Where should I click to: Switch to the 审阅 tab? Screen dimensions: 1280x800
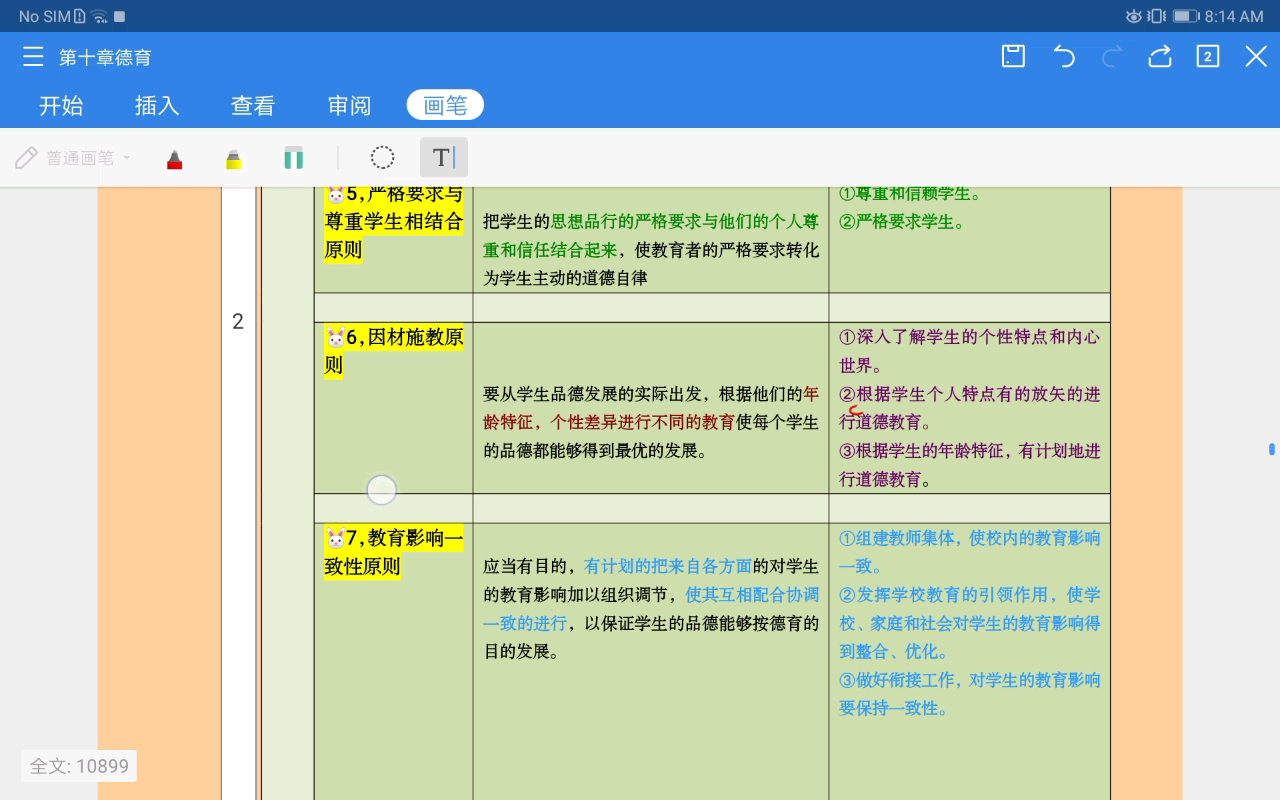tap(349, 105)
